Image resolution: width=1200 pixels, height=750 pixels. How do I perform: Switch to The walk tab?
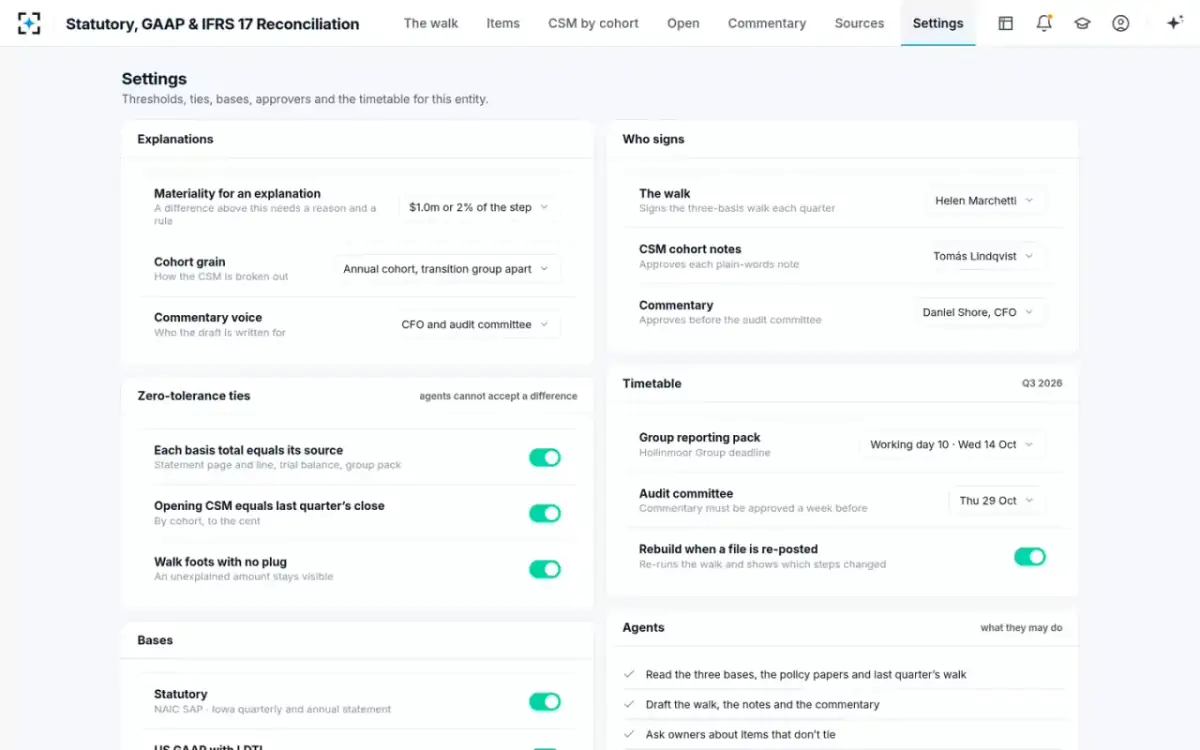coord(431,23)
